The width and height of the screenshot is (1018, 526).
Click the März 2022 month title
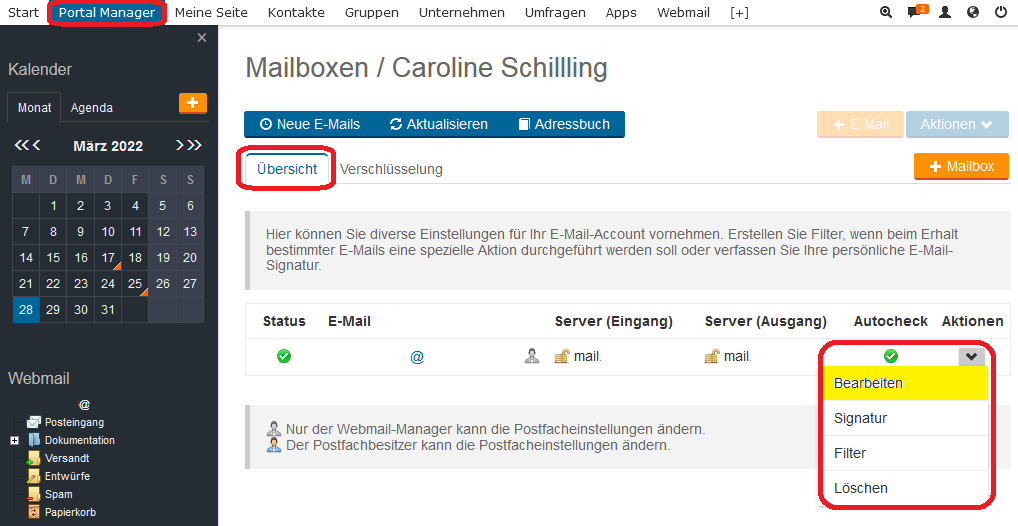108,145
